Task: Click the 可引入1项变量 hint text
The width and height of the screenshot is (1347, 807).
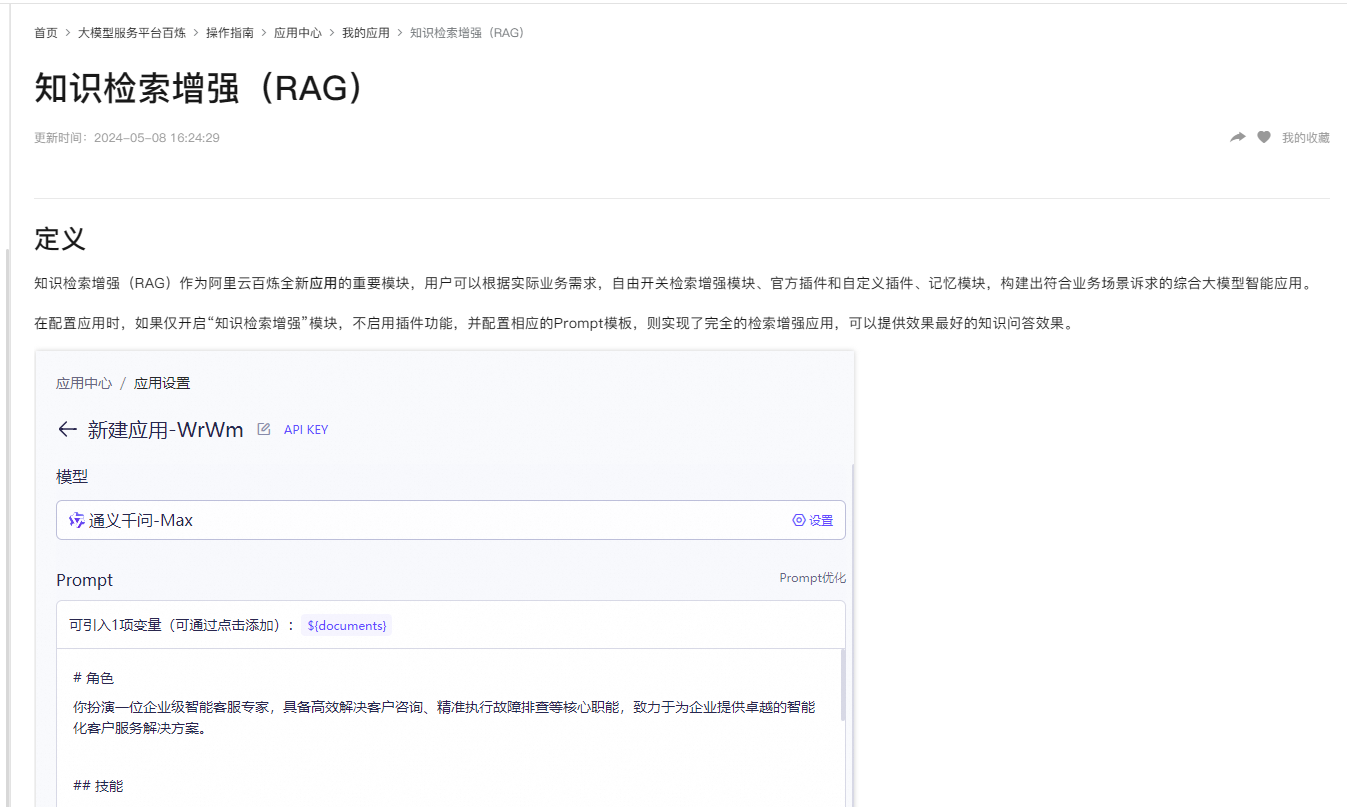Action: [182, 626]
